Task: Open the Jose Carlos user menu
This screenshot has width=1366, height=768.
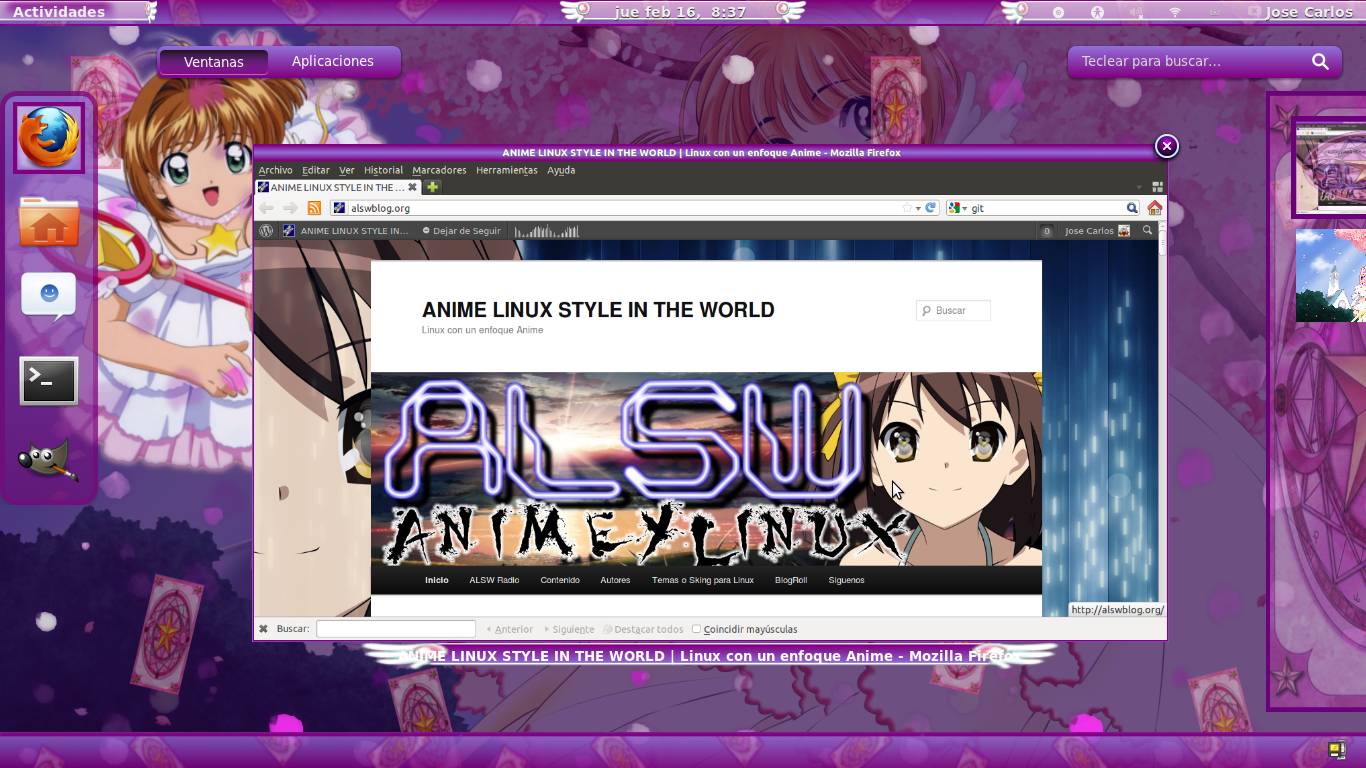Action: 1308,12
